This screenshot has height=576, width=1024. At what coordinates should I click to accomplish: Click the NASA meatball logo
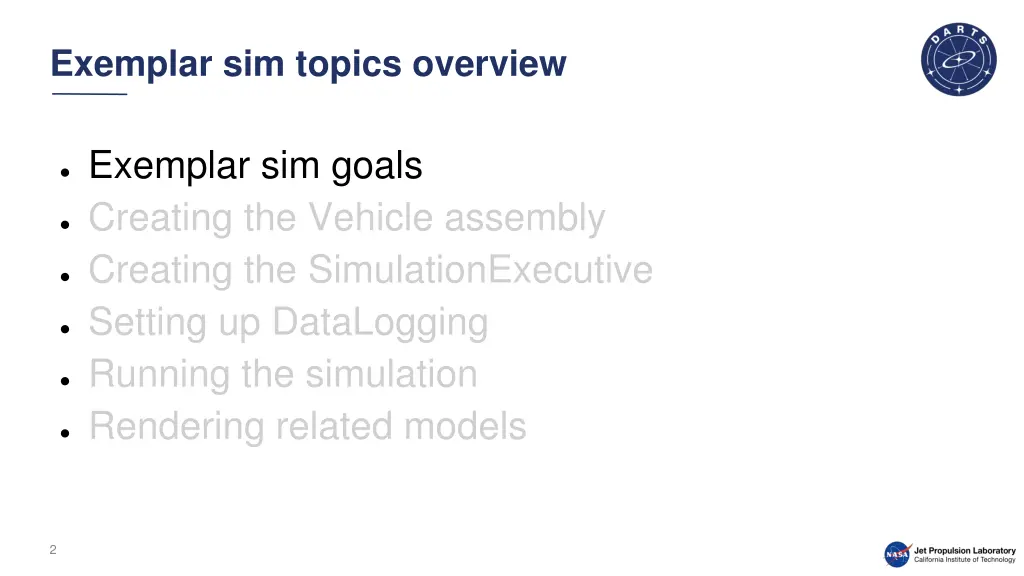897,554
